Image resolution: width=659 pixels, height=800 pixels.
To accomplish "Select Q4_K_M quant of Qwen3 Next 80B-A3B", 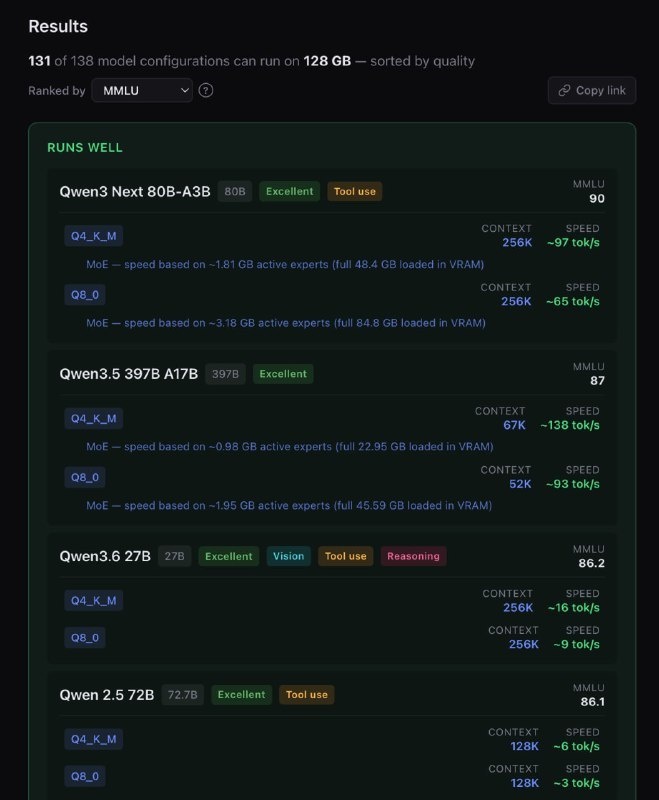I will coord(93,236).
